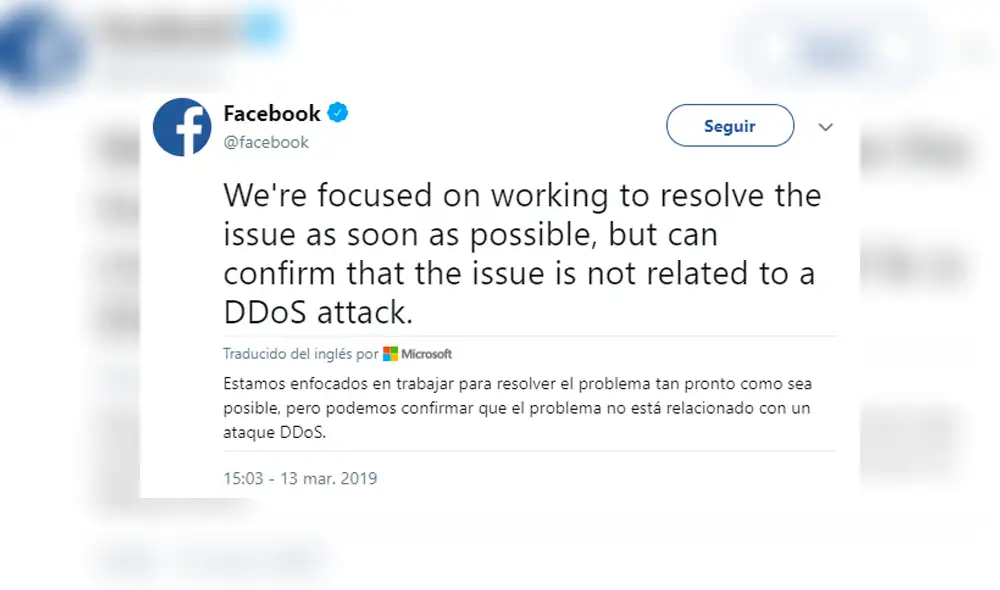Click the blurred follow control in the background
The width and height of the screenshot is (1000, 590).
pyautogui.click(x=833, y=52)
